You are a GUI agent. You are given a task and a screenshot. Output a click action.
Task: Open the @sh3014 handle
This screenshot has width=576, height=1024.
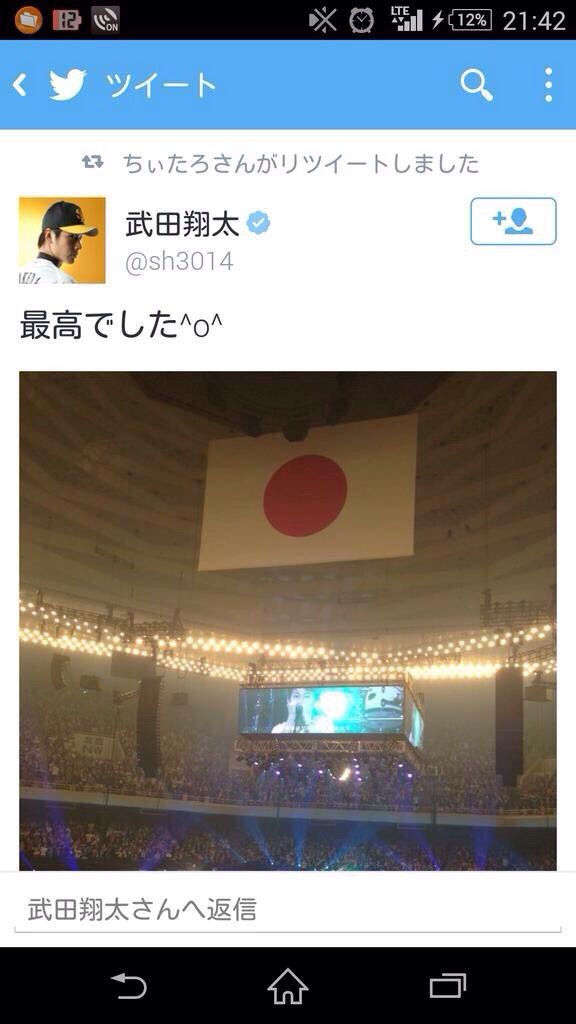coord(179,261)
